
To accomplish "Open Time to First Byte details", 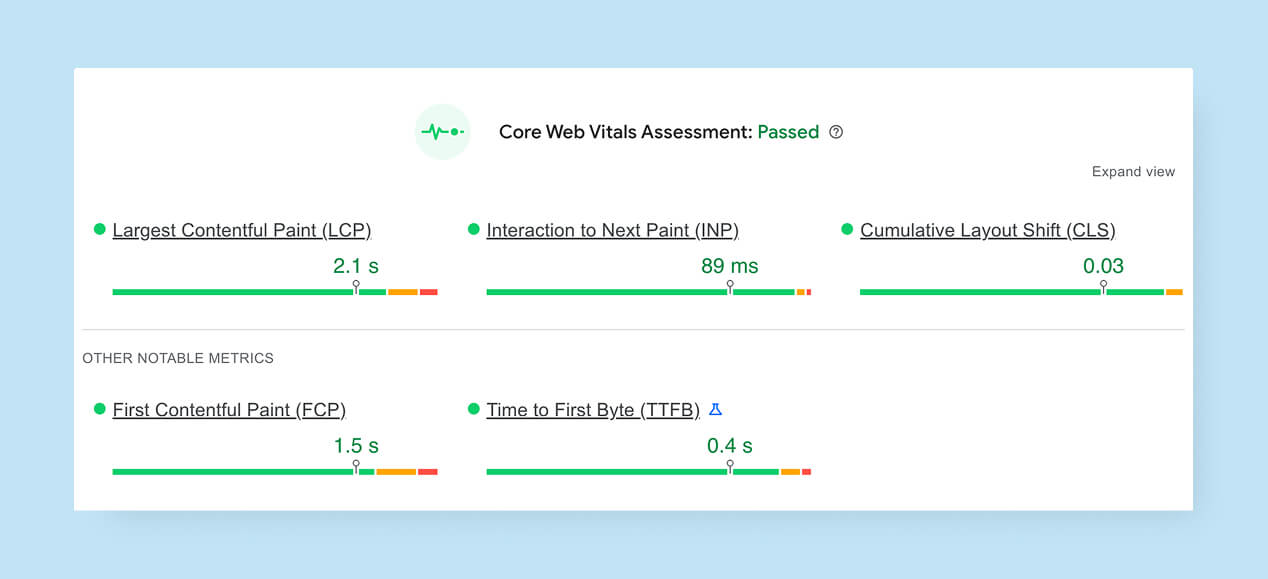I will tap(592, 410).
